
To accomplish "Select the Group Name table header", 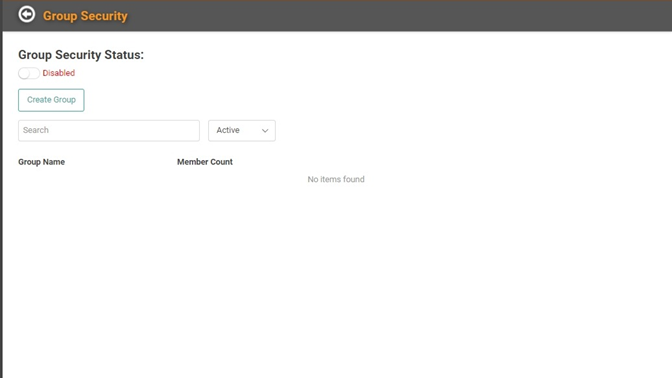I will click(42, 162).
